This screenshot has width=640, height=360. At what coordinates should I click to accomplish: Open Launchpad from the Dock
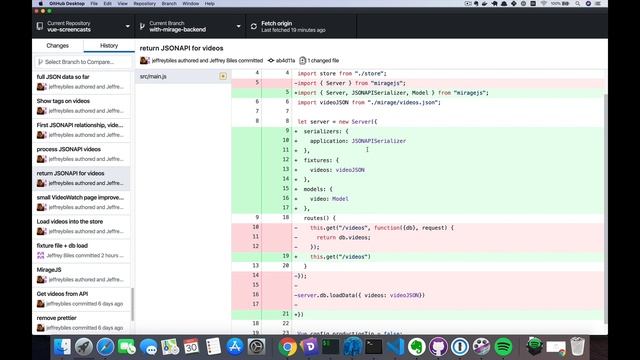point(84,347)
